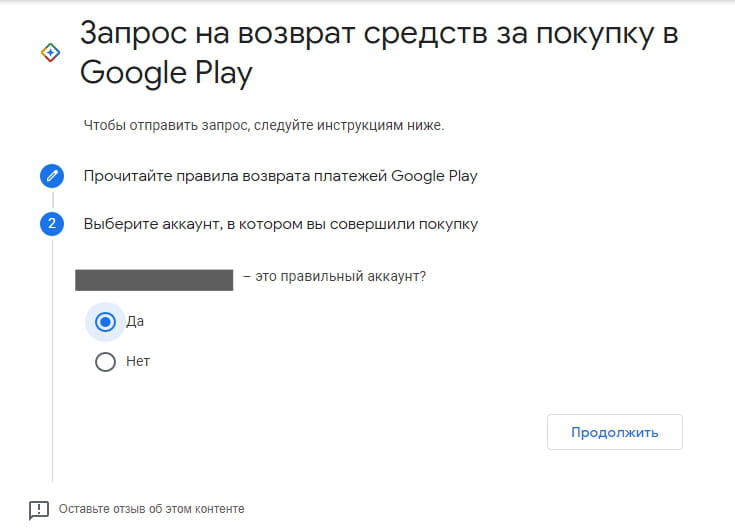735x528 pixels.
Task: Click the pencil icon of step one
Action: click(x=52, y=176)
